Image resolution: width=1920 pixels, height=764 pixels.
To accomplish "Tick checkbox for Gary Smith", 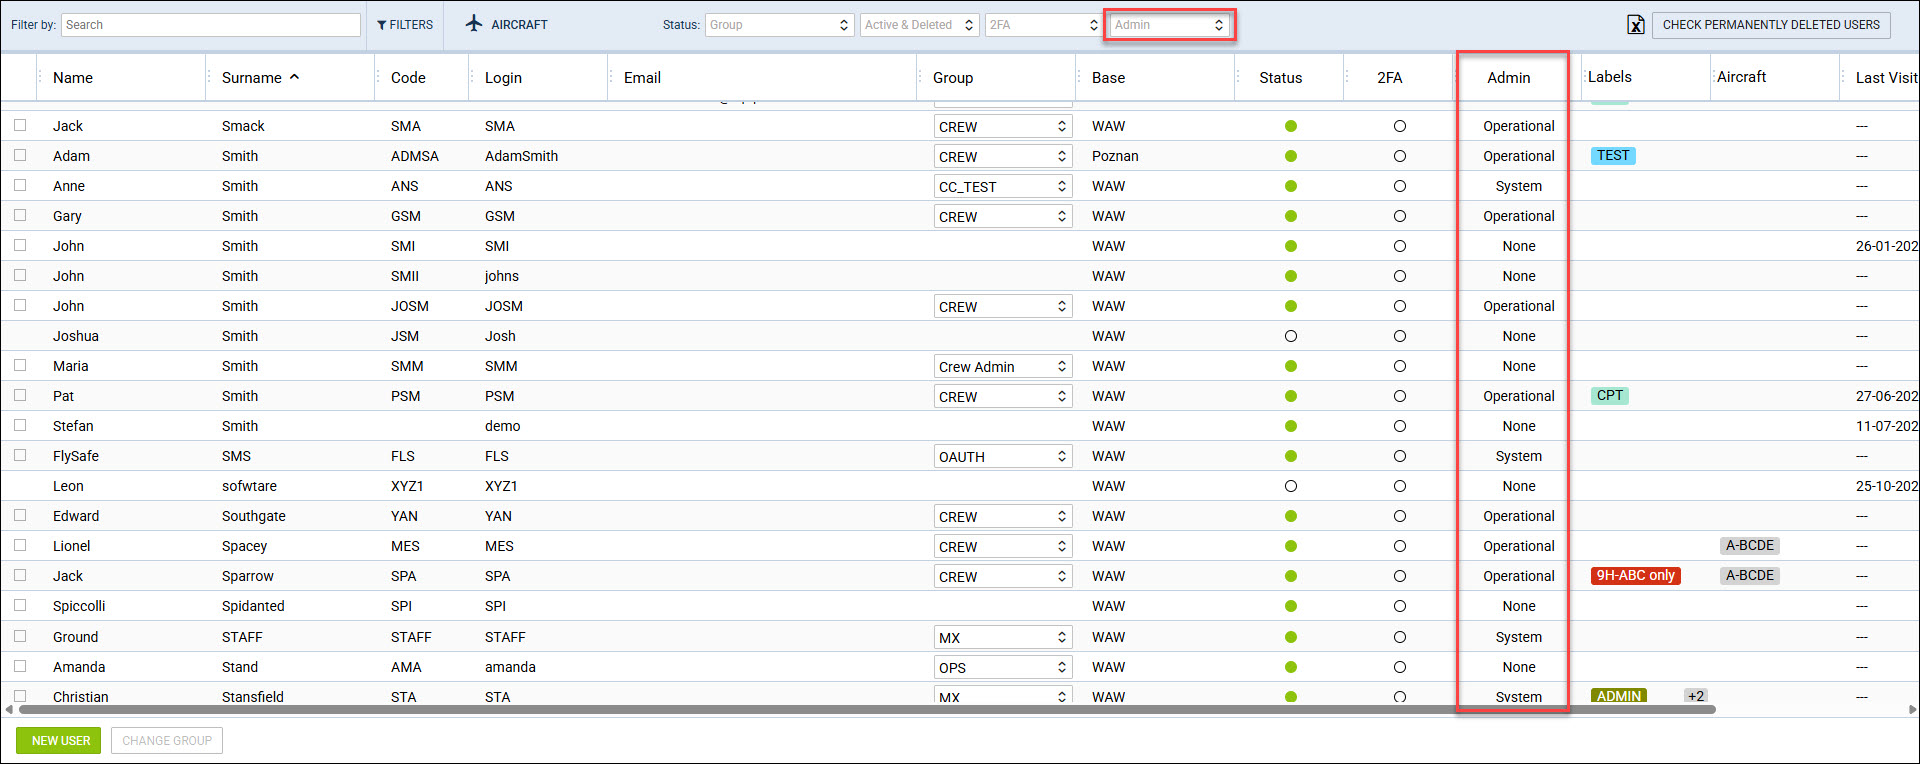I will point(20,215).
